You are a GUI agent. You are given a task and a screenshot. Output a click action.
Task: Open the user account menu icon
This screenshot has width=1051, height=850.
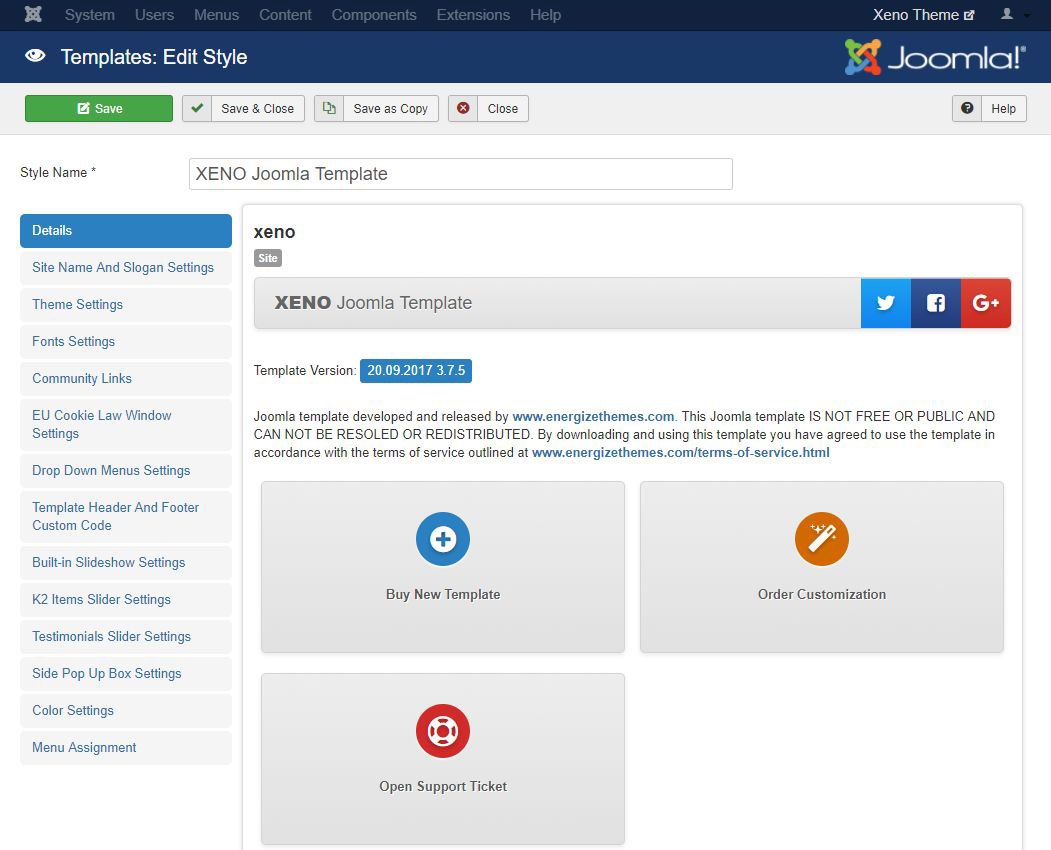coord(1007,14)
